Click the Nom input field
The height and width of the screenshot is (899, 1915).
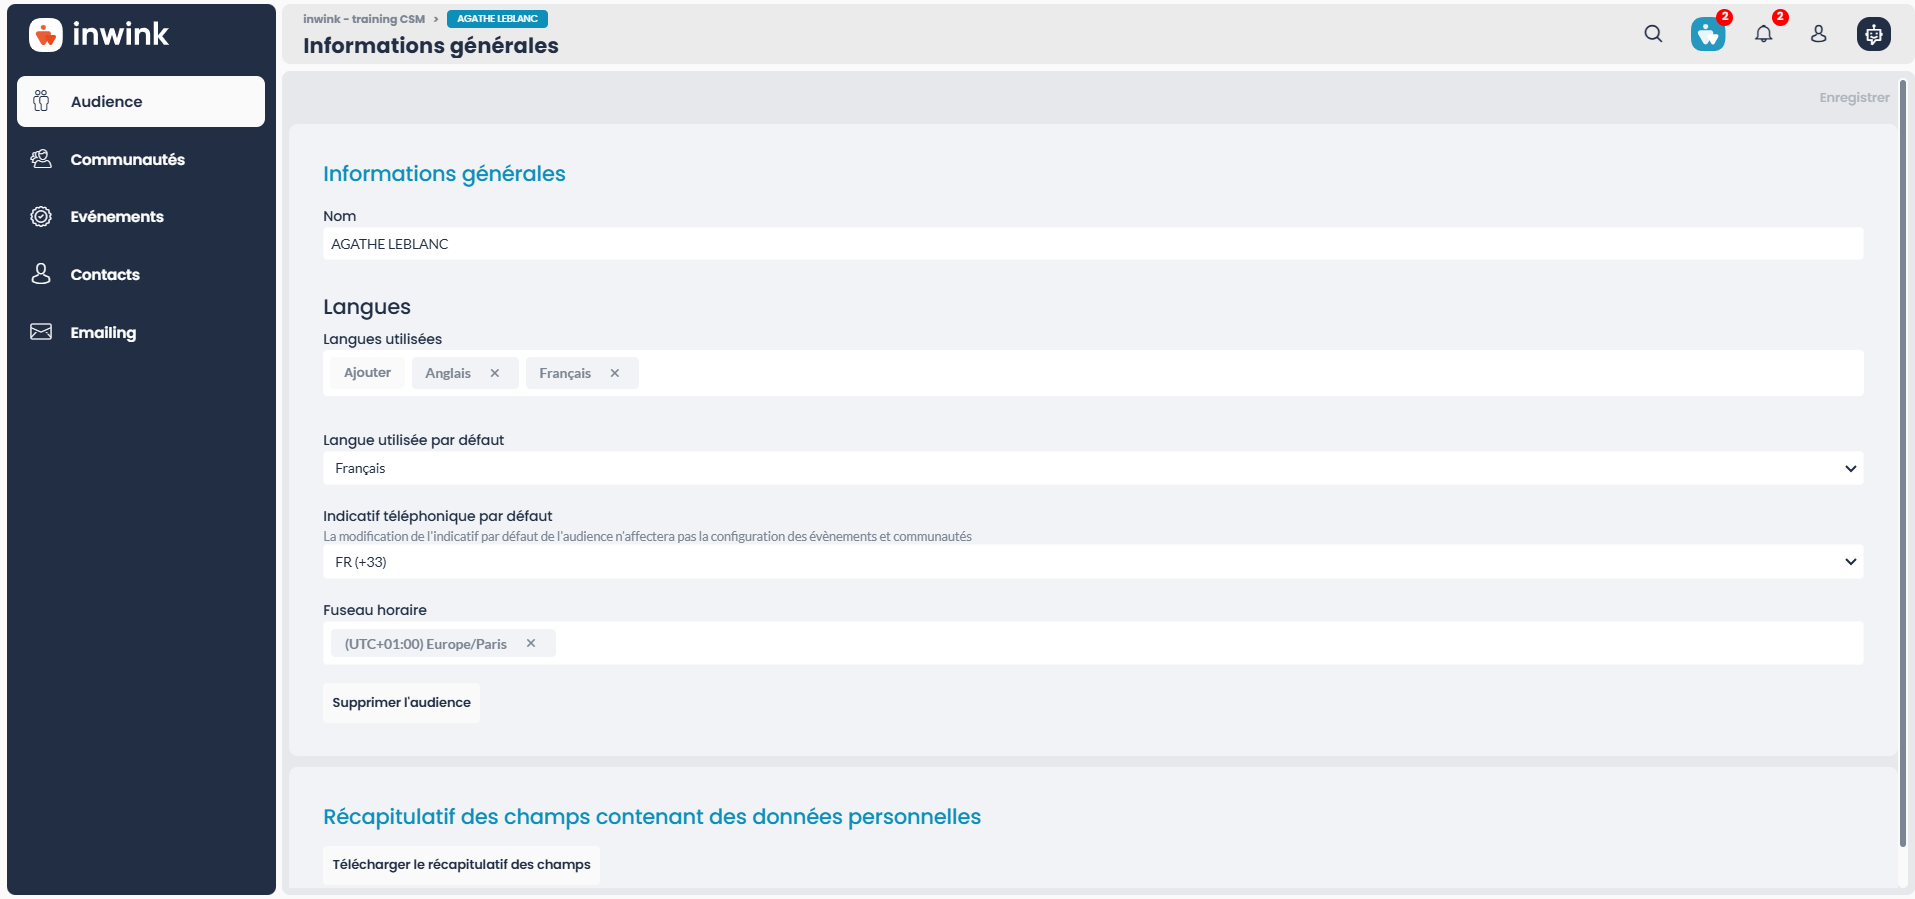click(1093, 244)
